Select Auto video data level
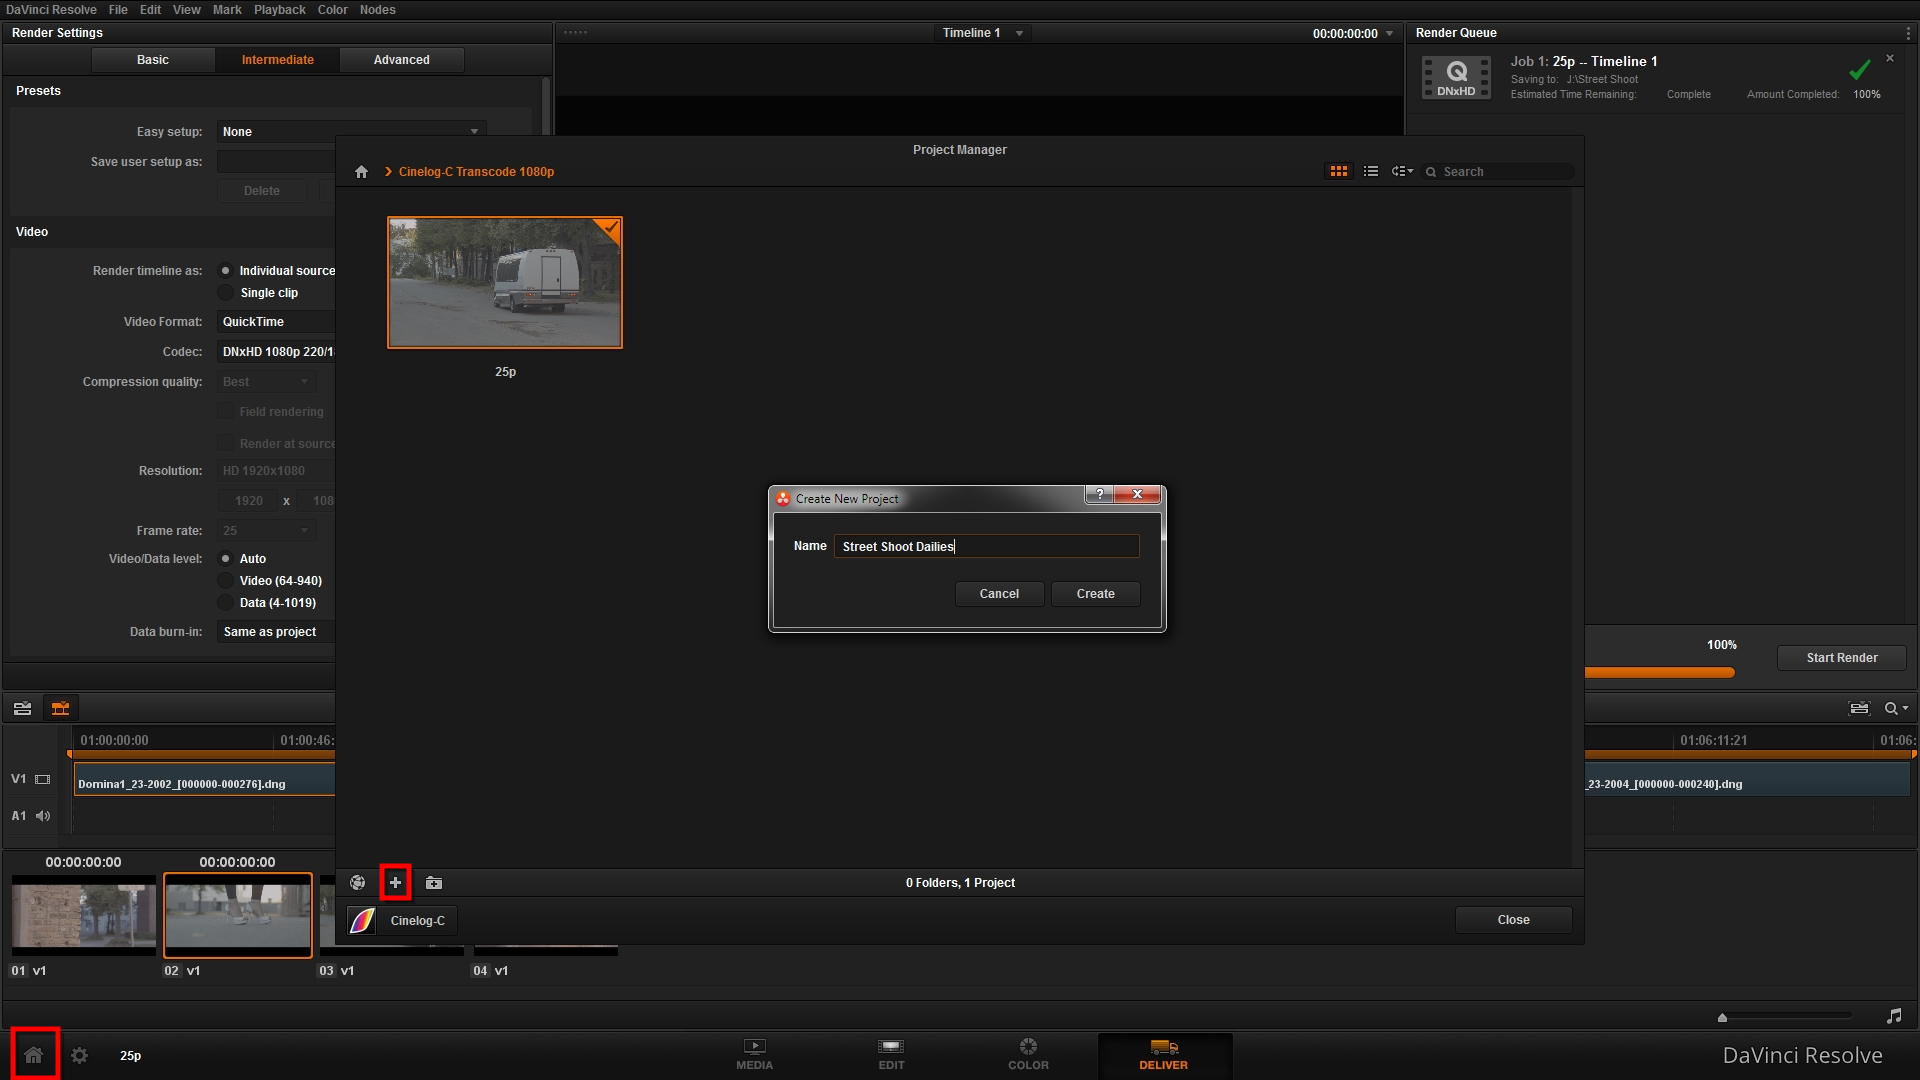The width and height of the screenshot is (1920, 1080). point(226,559)
